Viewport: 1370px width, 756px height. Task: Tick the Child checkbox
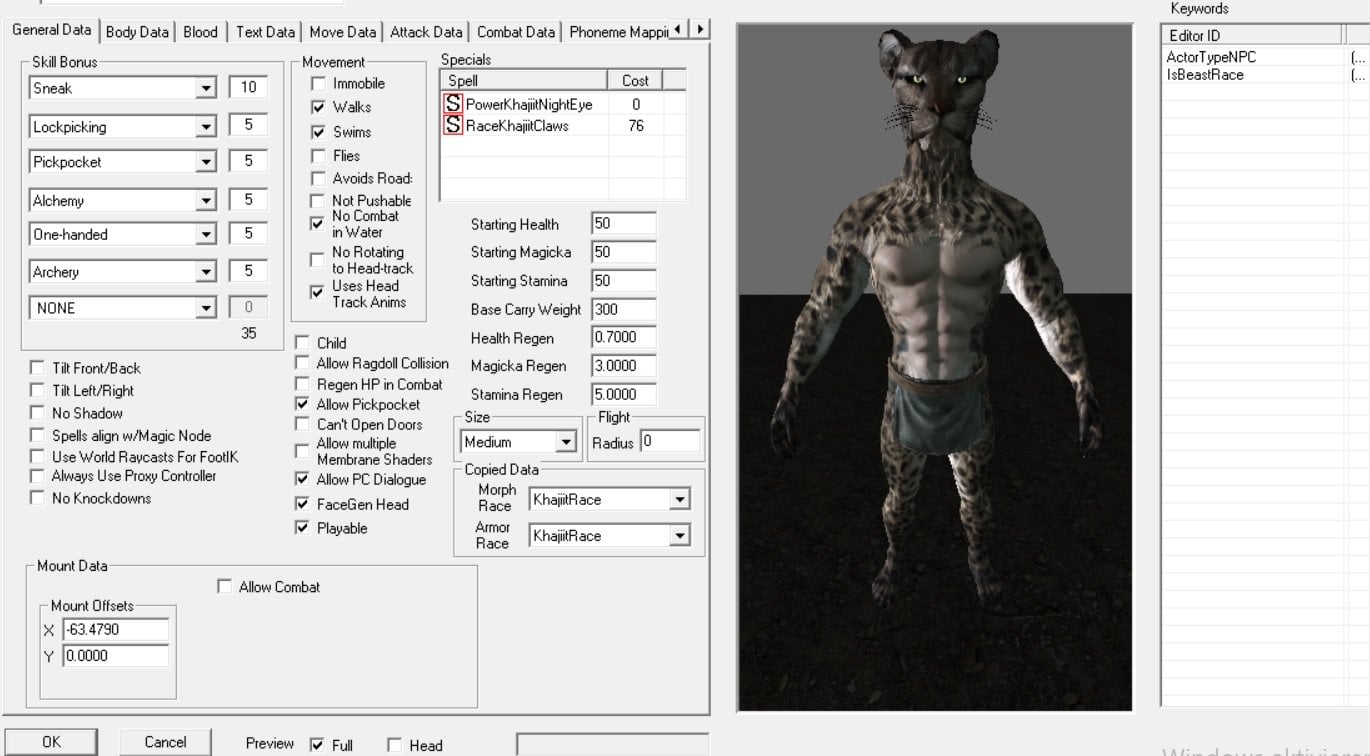coord(302,343)
